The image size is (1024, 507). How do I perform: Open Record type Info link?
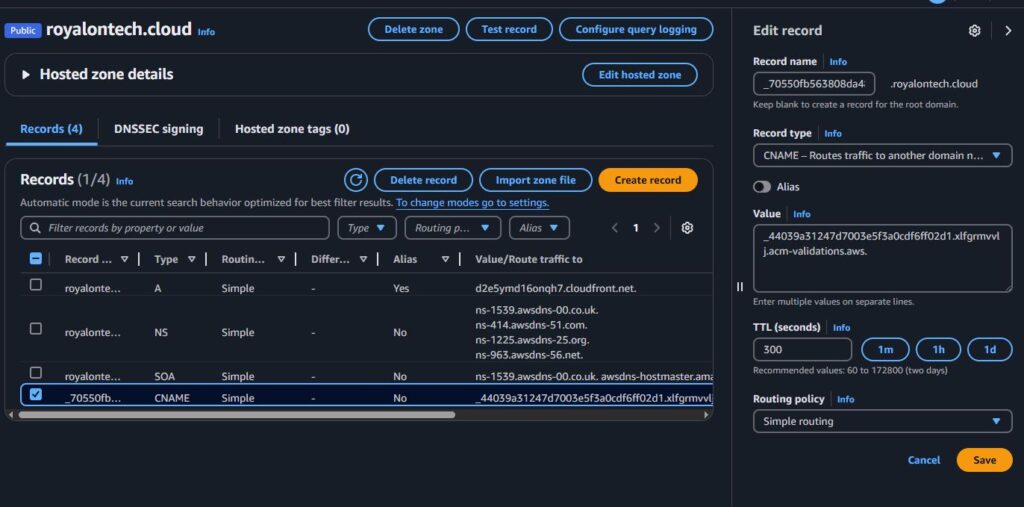833,133
